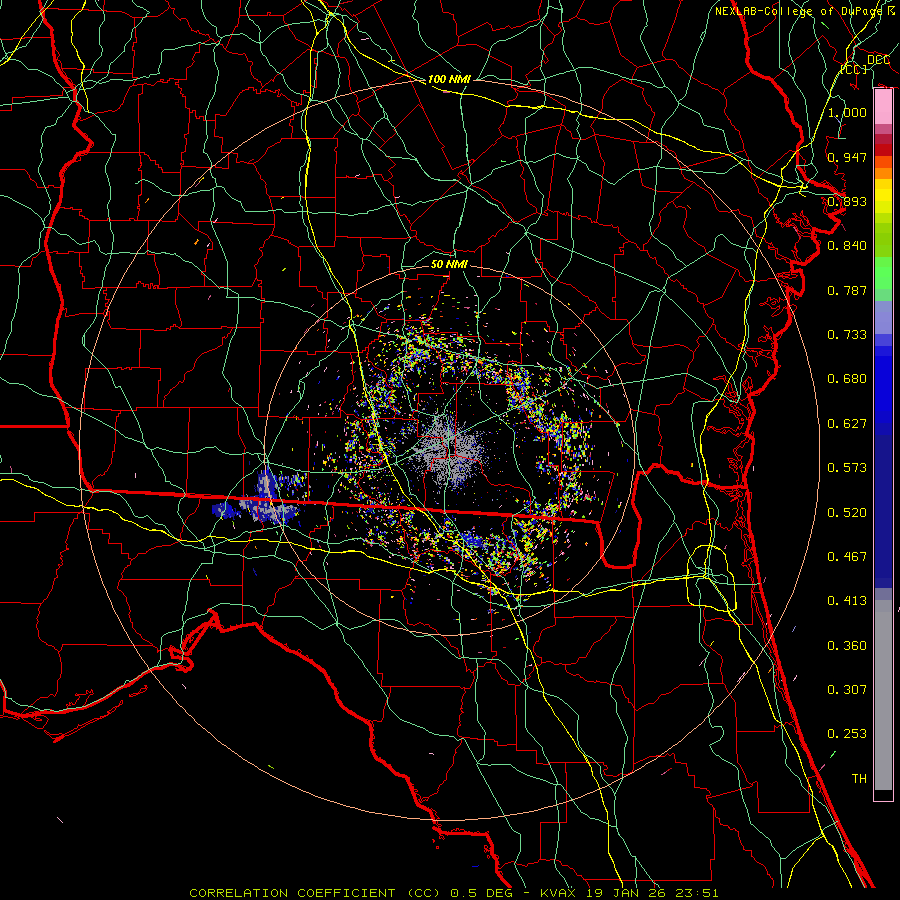Screen dimensions: 900x900
Task: Click the gray clutter at the radar center
Action: (449, 451)
